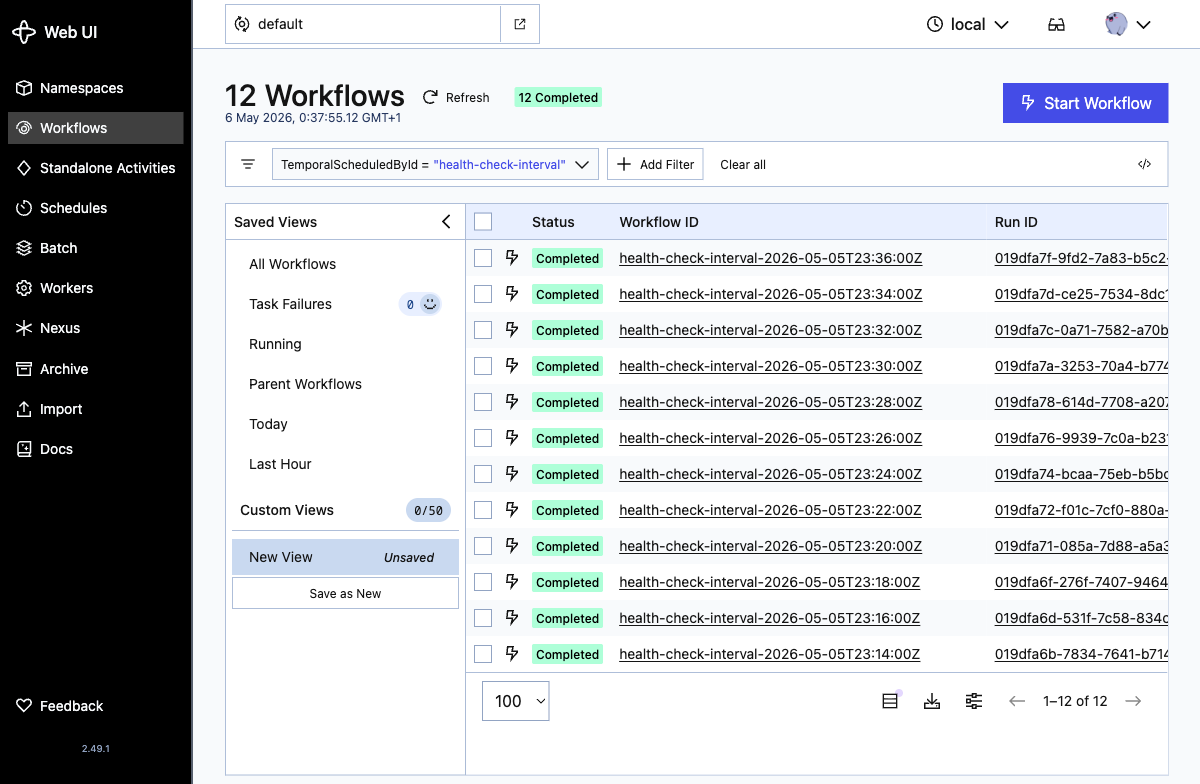Click the labs glasses icon
Screen dimensions: 1200x784
1056,24
